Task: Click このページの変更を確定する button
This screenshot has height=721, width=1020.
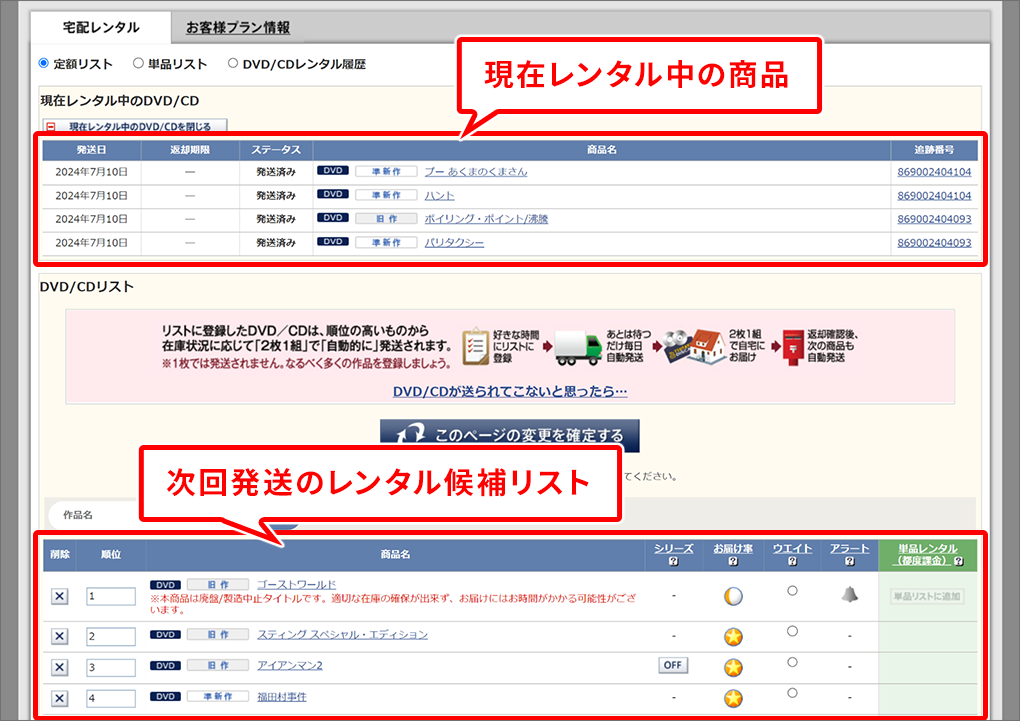Action: [509, 436]
